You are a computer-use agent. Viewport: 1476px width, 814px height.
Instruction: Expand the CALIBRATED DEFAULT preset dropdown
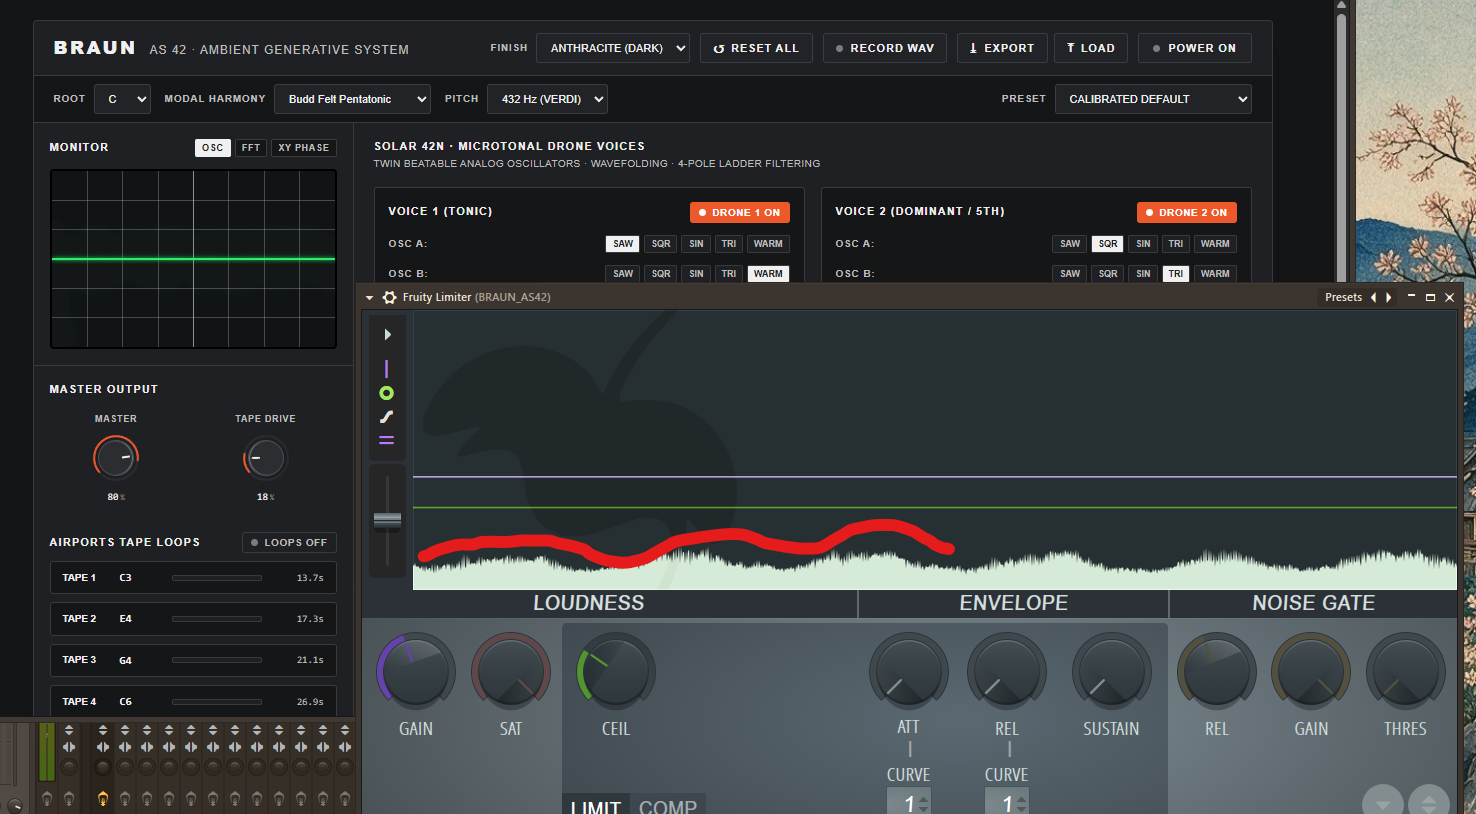(x=1153, y=99)
